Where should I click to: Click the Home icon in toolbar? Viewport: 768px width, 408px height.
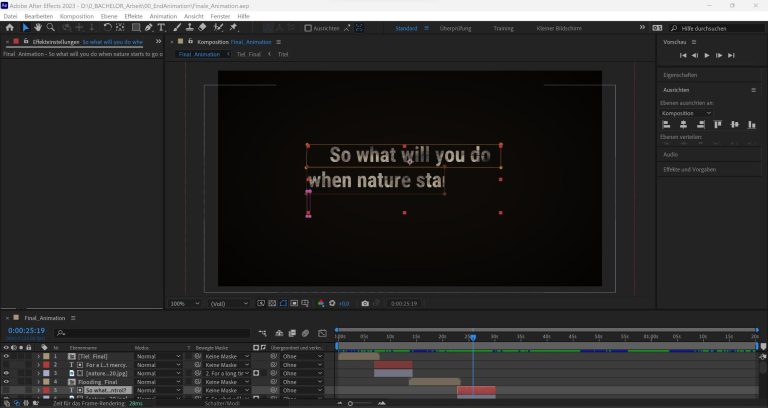10,28
